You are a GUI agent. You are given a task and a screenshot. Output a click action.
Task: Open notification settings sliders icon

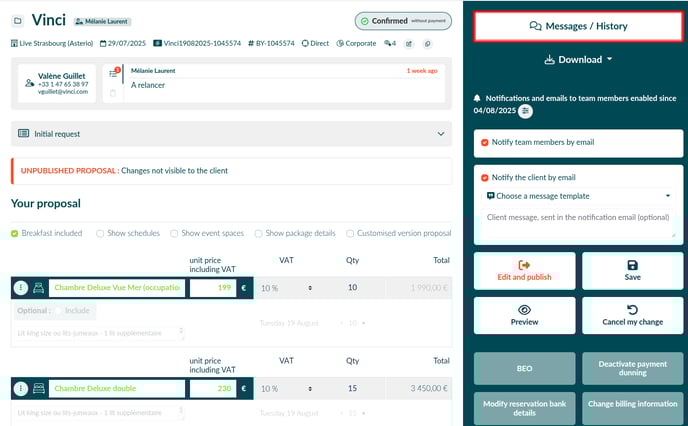coord(526,111)
